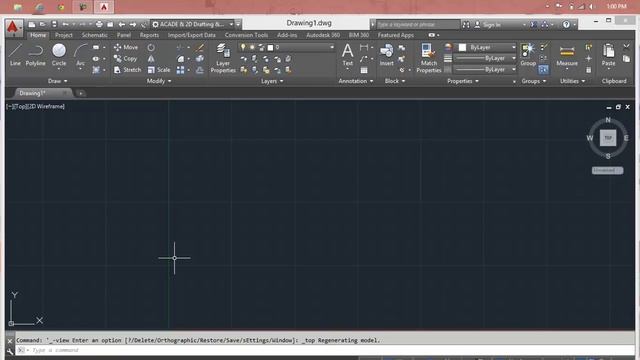Viewport: 640px width, 360px height.
Task: Click the Array tool icon in Modify panel
Action: 180,70
